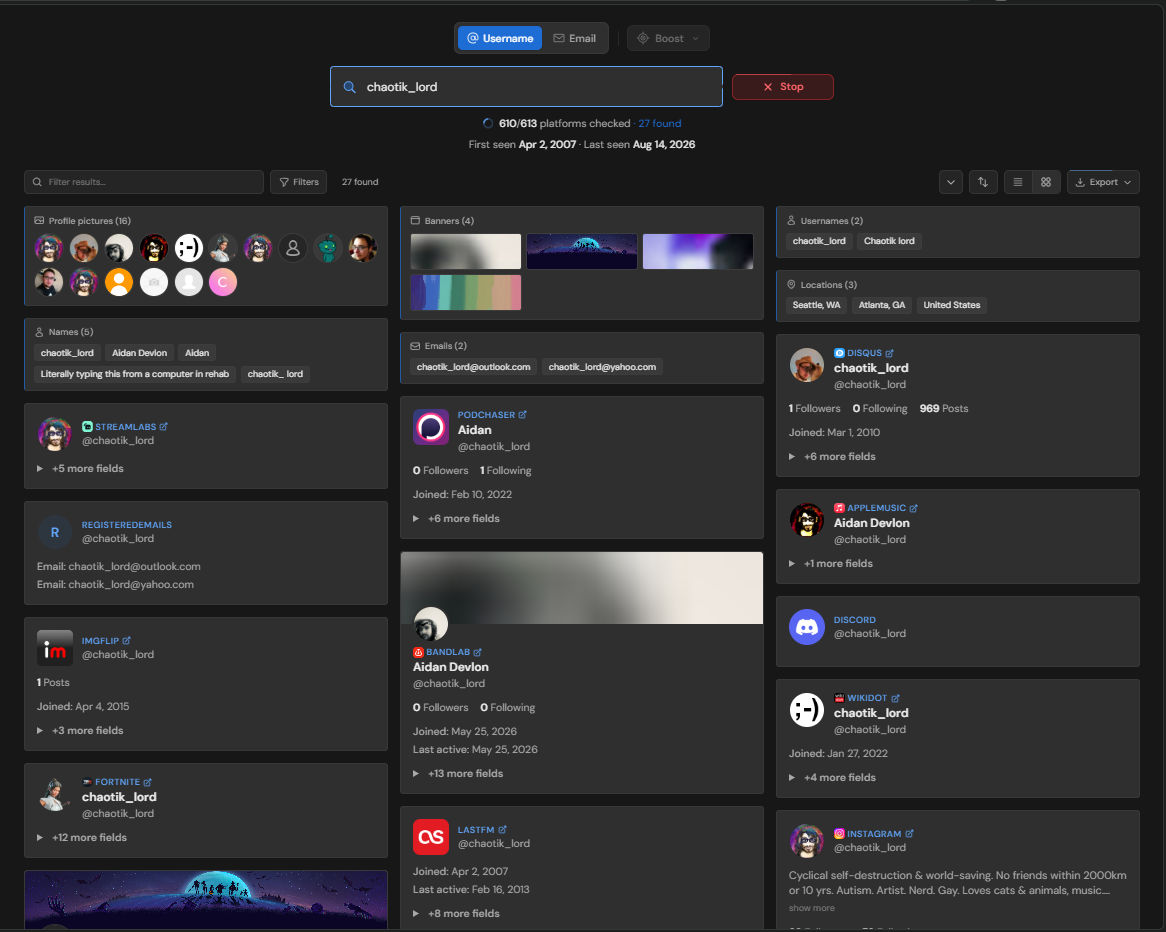Click the RegisteredEmails R avatar

[x=55, y=533]
